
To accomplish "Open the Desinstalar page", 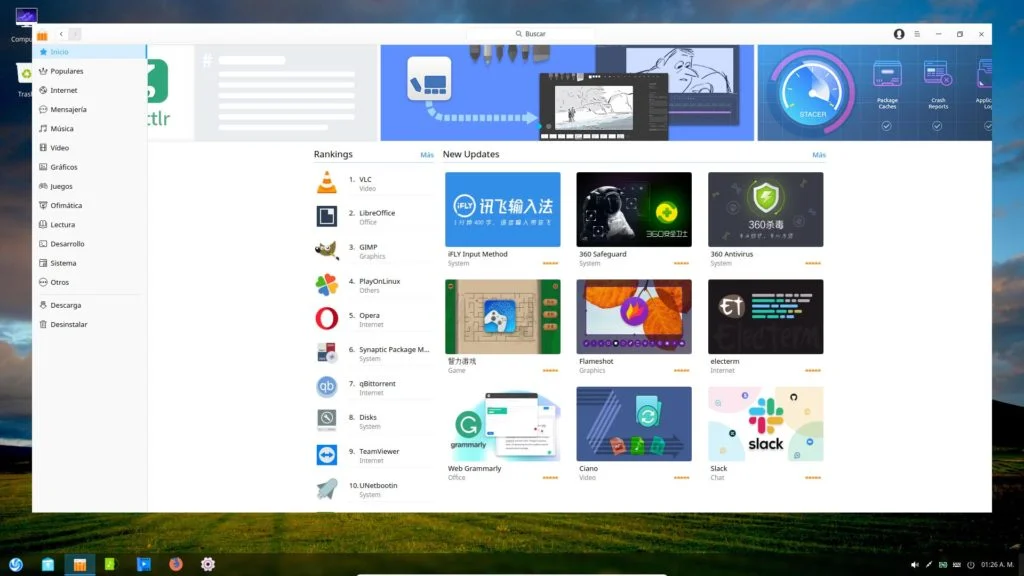I will (89, 324).
